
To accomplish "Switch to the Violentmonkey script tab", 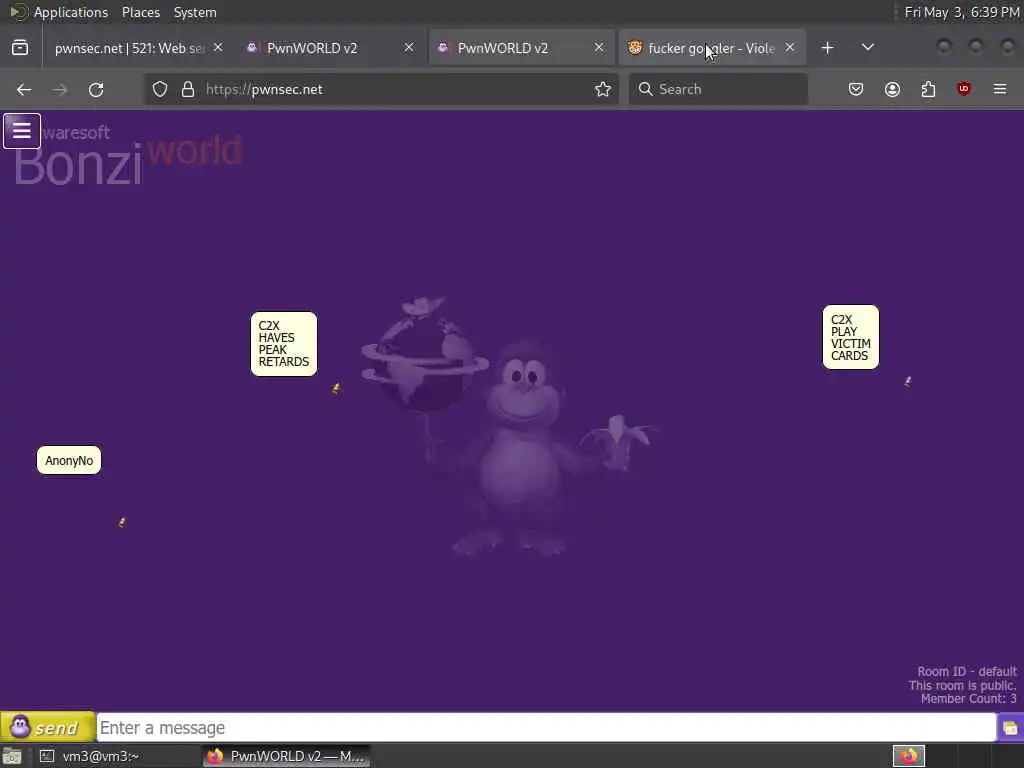I will coord(711,48).
